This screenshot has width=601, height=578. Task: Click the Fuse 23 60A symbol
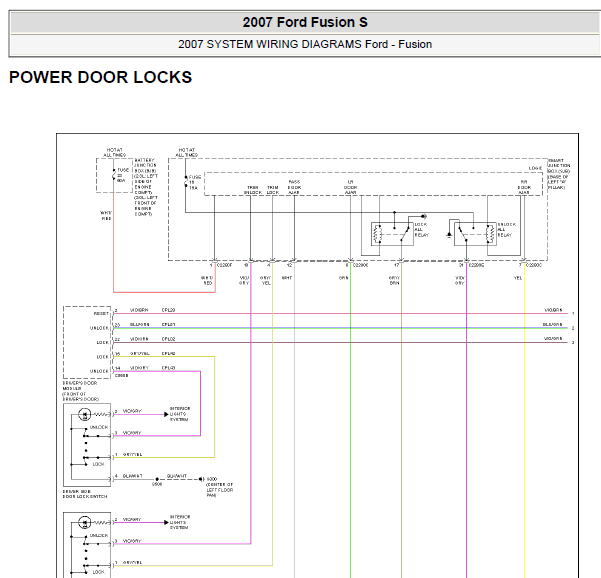[114, 175]
